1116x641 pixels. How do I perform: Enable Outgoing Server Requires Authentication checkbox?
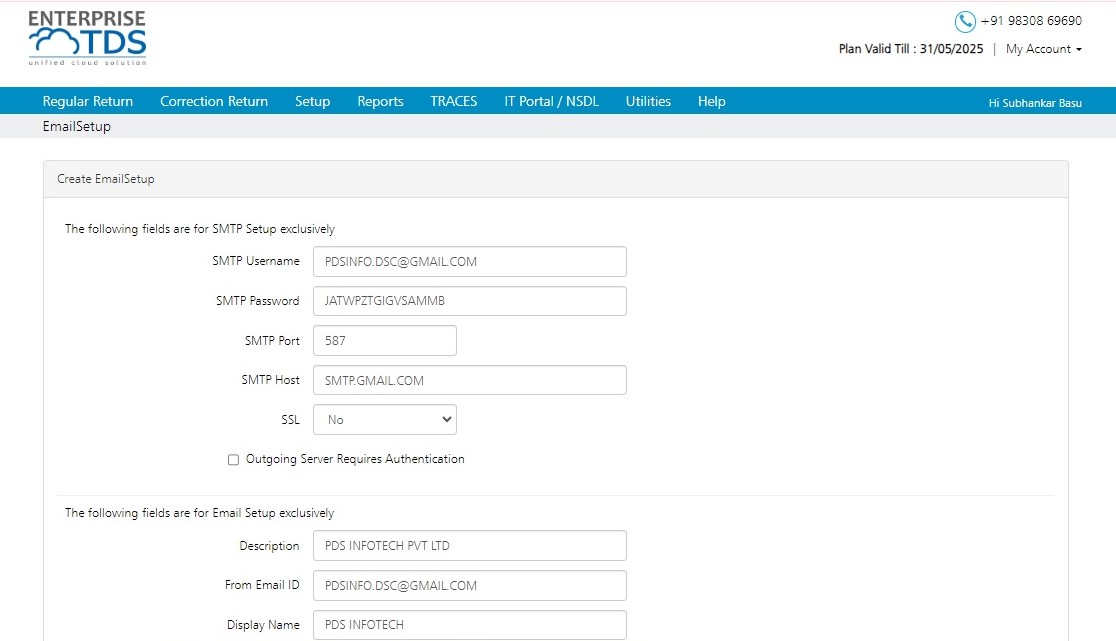(233, 460)
